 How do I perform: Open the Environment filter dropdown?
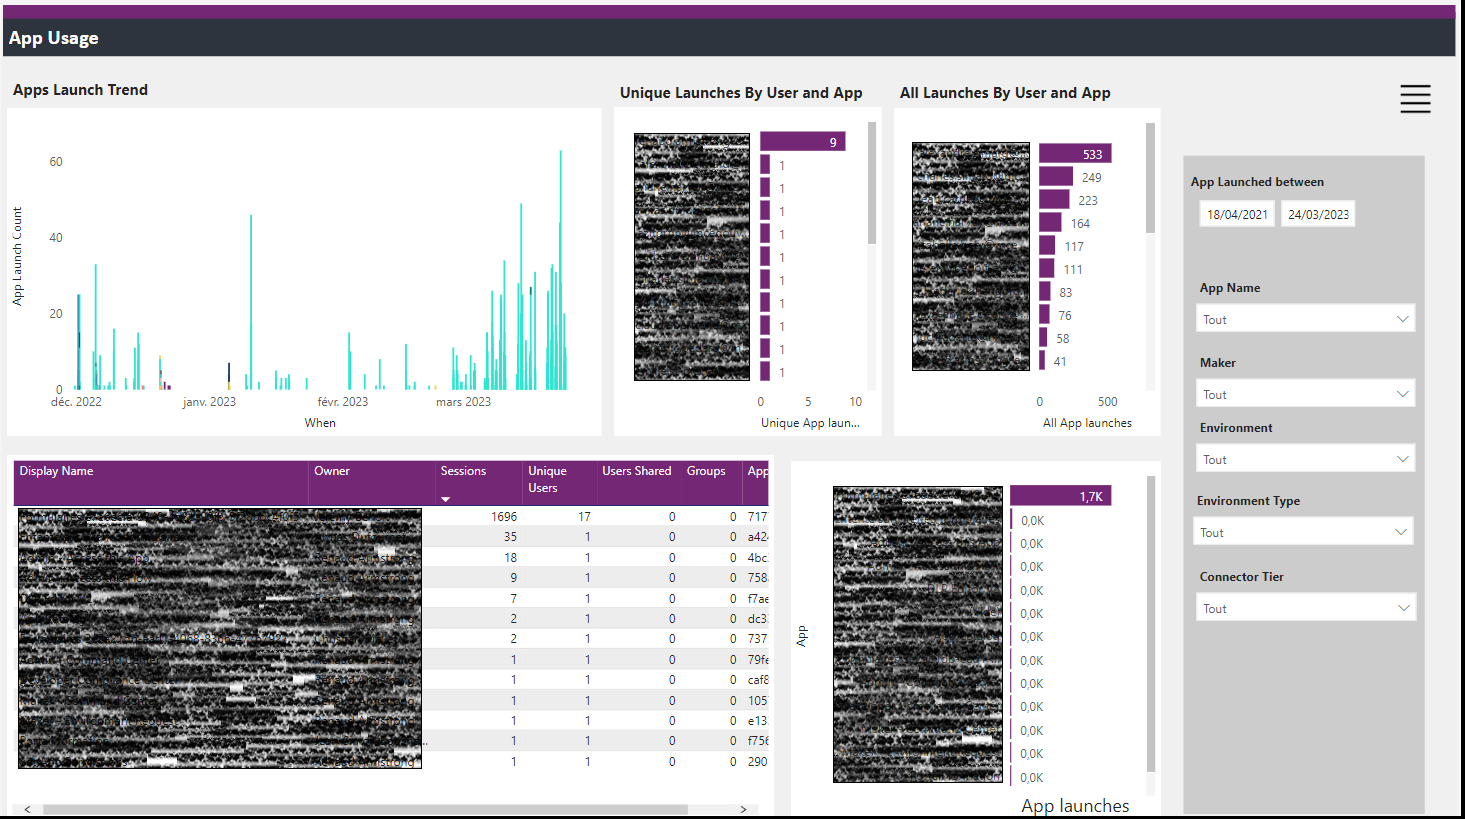pyautogui.click(x=1305, y=459)
